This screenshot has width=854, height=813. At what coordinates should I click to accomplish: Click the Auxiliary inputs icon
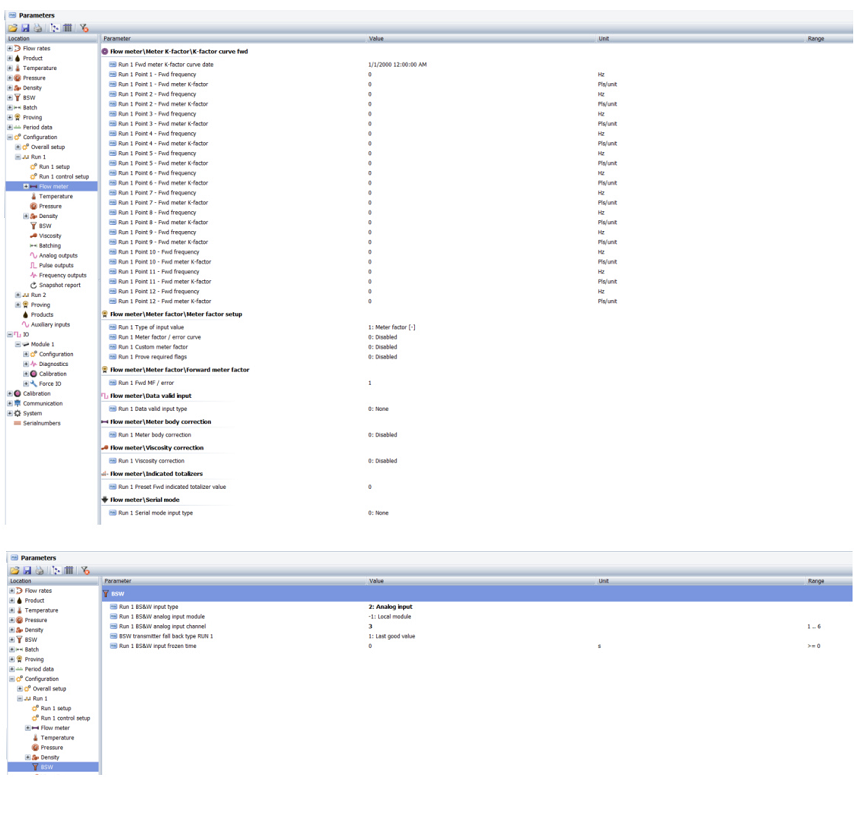tap(25, 325)
